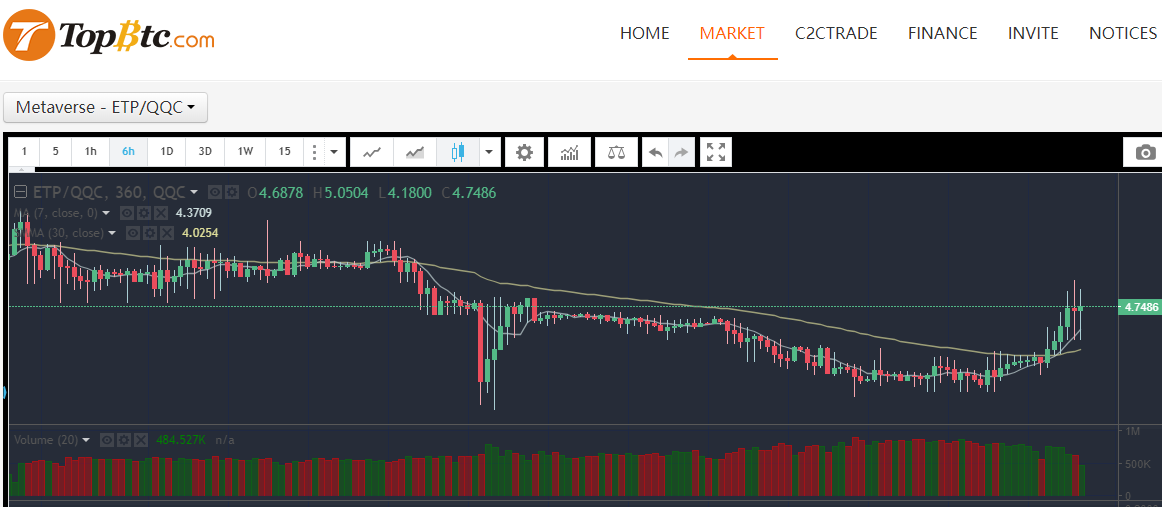Click the TopBtc.com logo
1162x507 pixels.
click(x=109, y=36)
